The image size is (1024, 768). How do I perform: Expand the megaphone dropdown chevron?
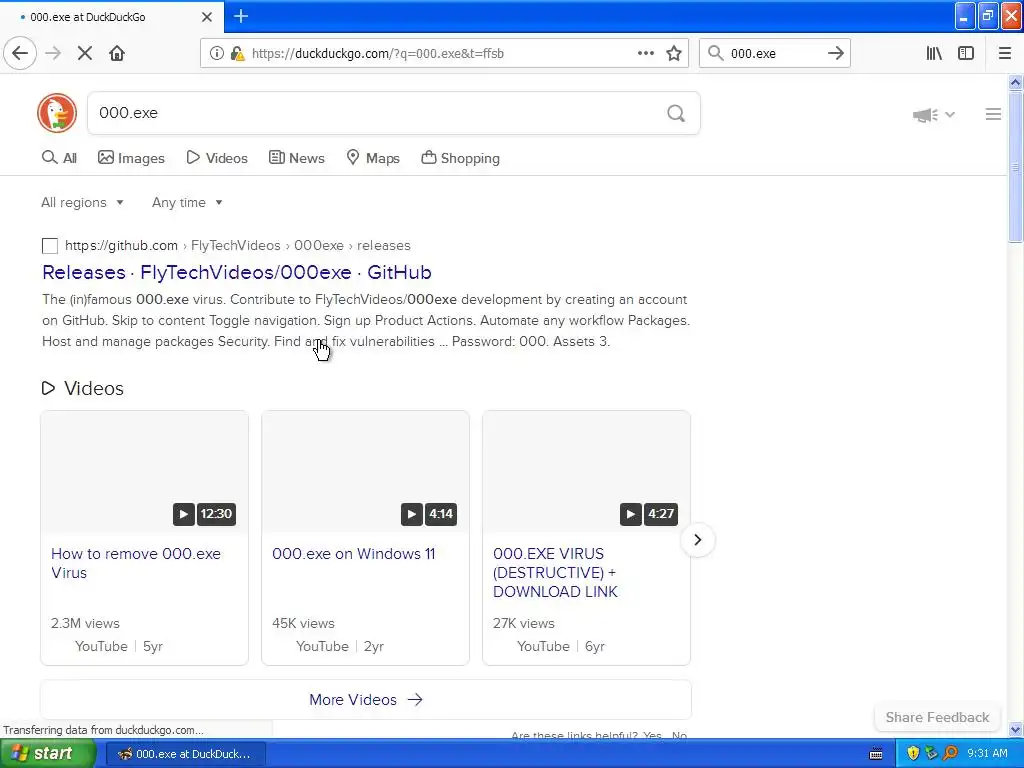tap(950, 115)
